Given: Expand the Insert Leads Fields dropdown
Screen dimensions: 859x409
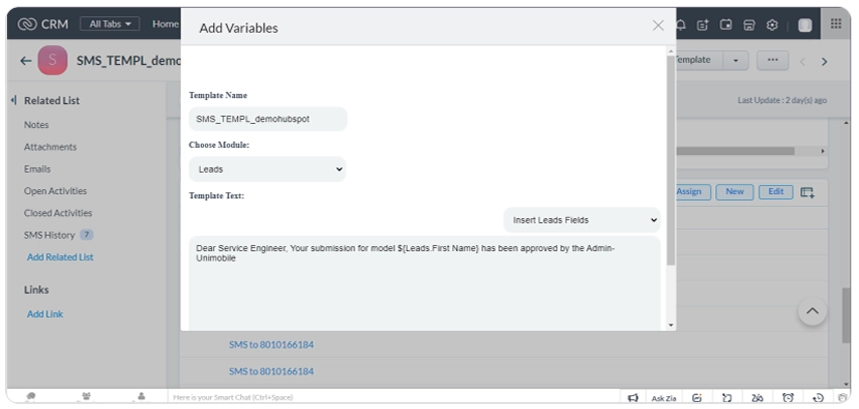Looking at the screenshot, I should tap(581, 219).
